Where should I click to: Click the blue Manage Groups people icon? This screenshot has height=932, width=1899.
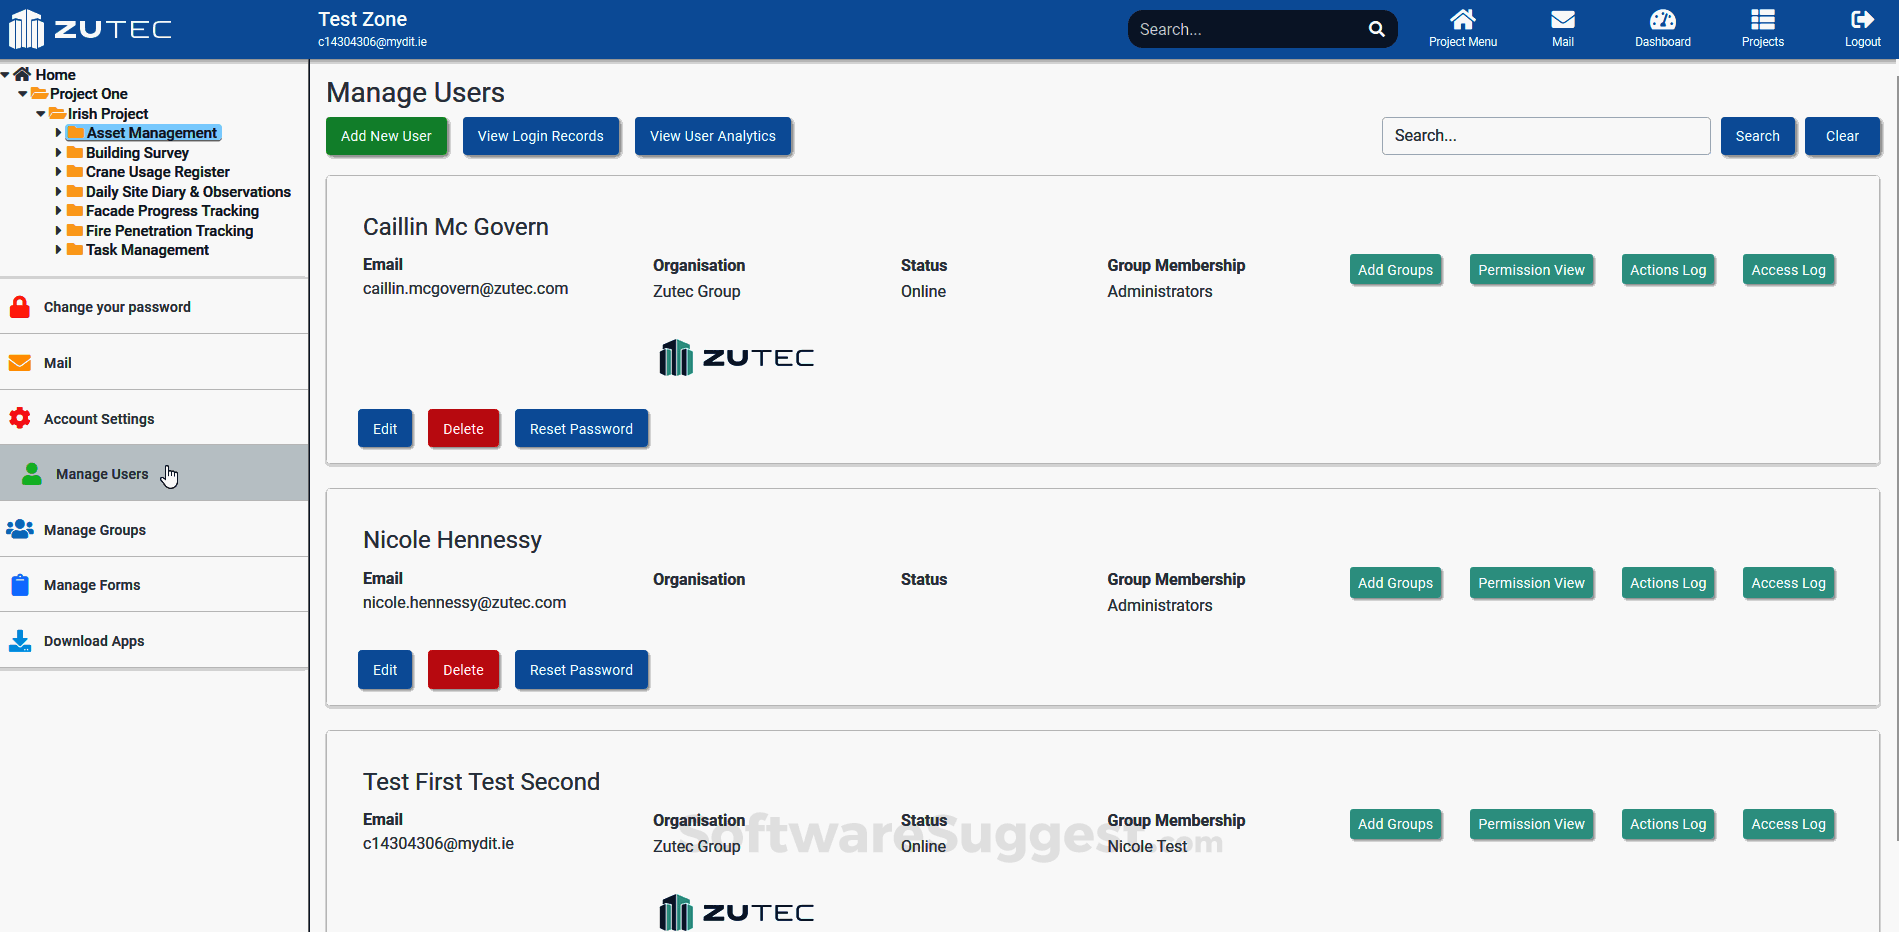pyautogui.click(x=20, y=529)
